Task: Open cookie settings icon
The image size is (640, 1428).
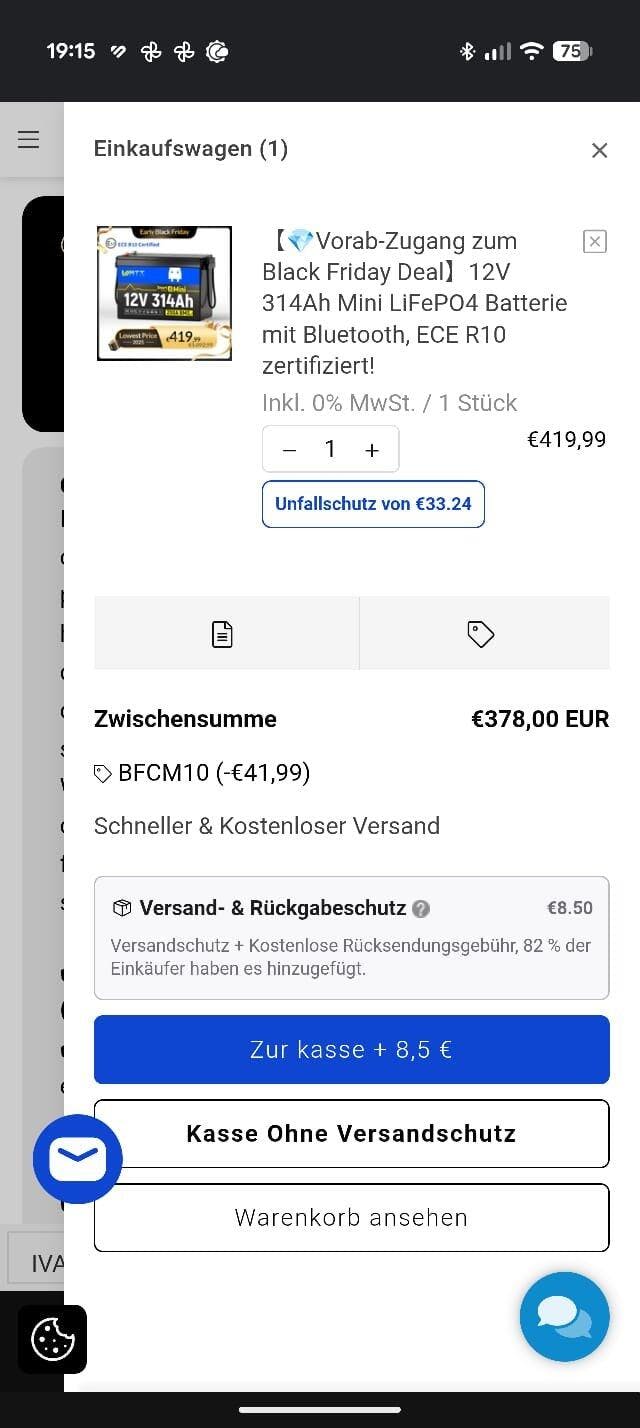Action: coord(53,1339)
